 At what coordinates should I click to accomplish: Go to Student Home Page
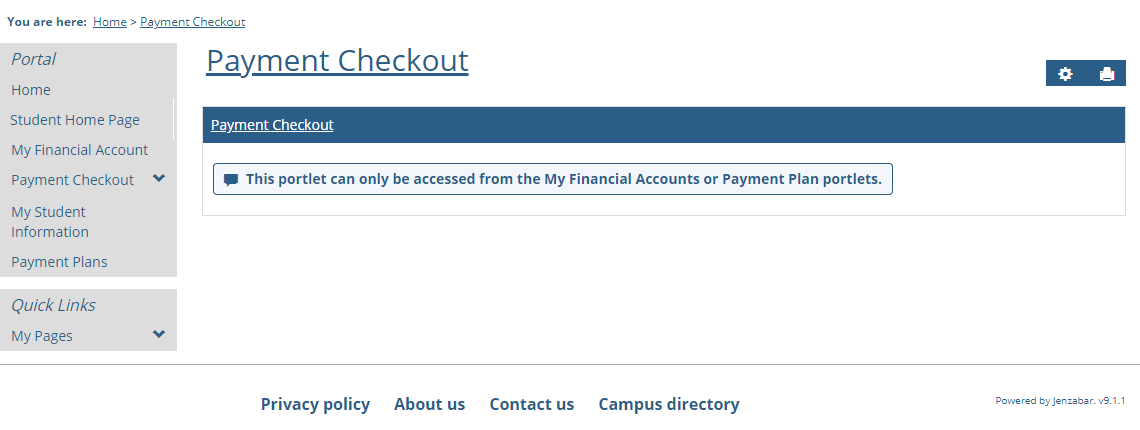[75, 120]
